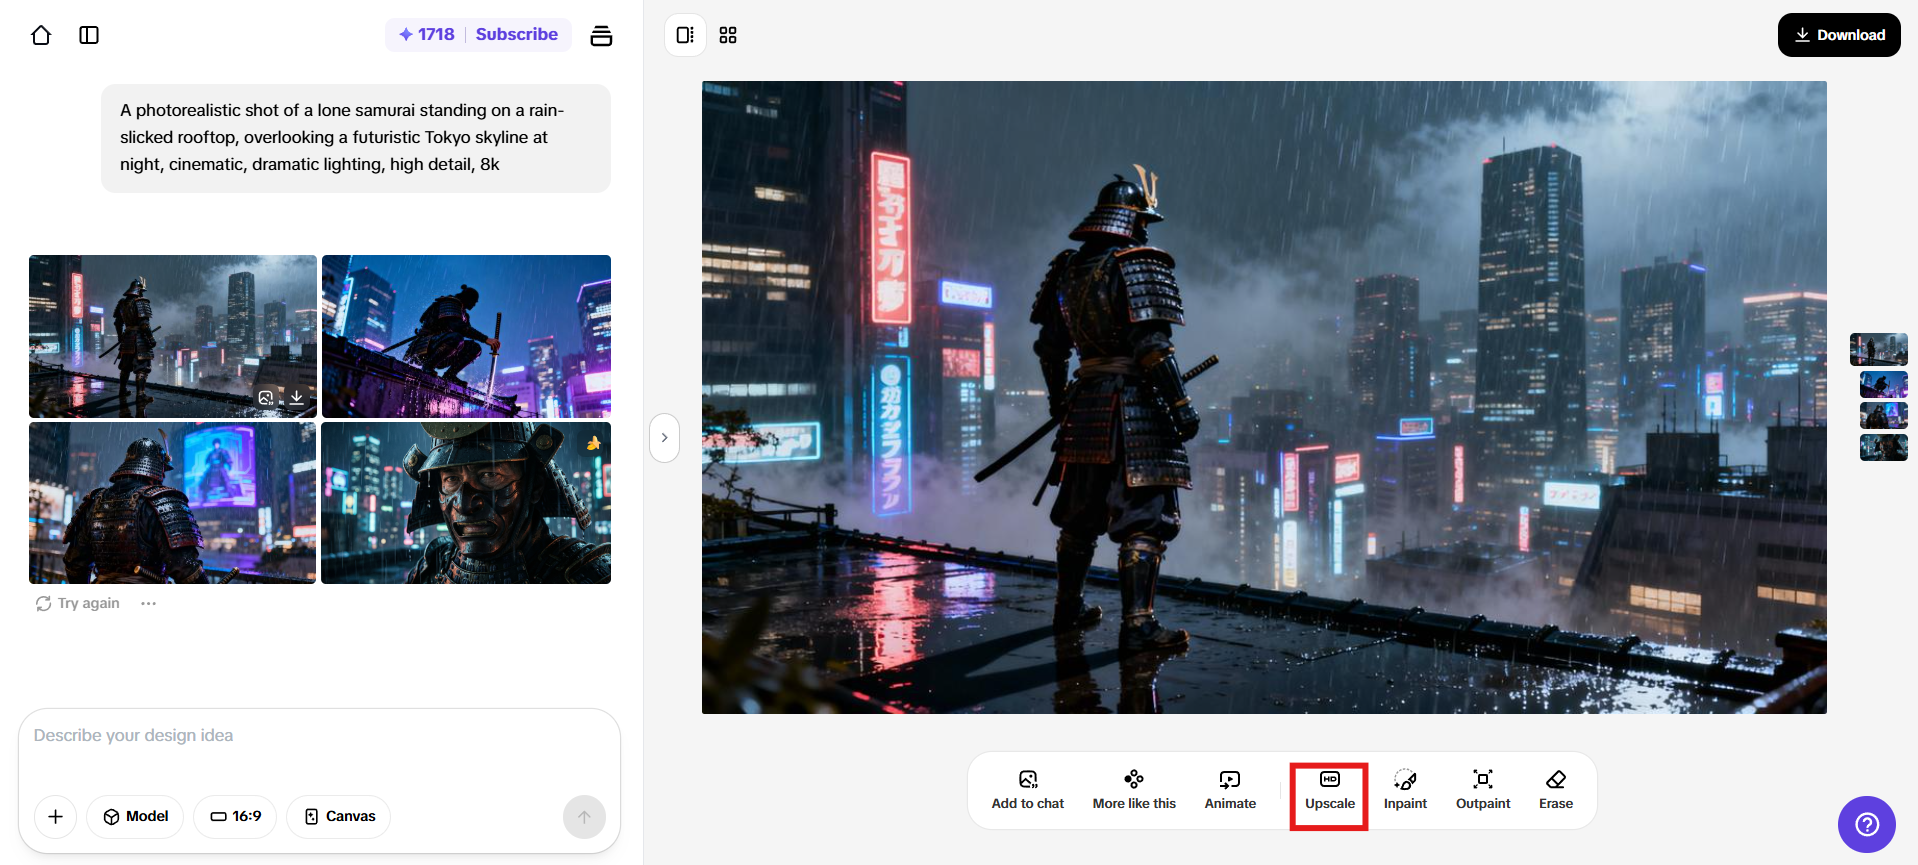Download first result via thumbnail overlay icon
Viewport: 1918px width, 865px height.
point(297,397)
